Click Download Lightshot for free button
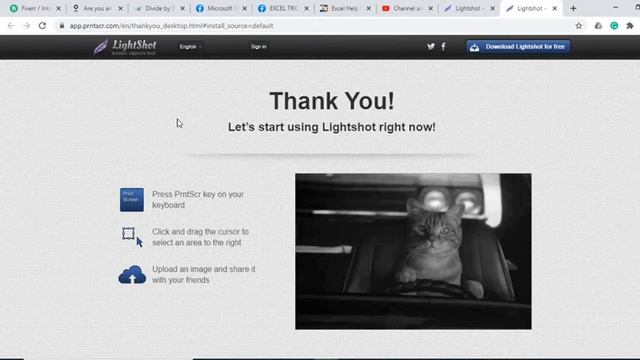 [x=518, y=47]
